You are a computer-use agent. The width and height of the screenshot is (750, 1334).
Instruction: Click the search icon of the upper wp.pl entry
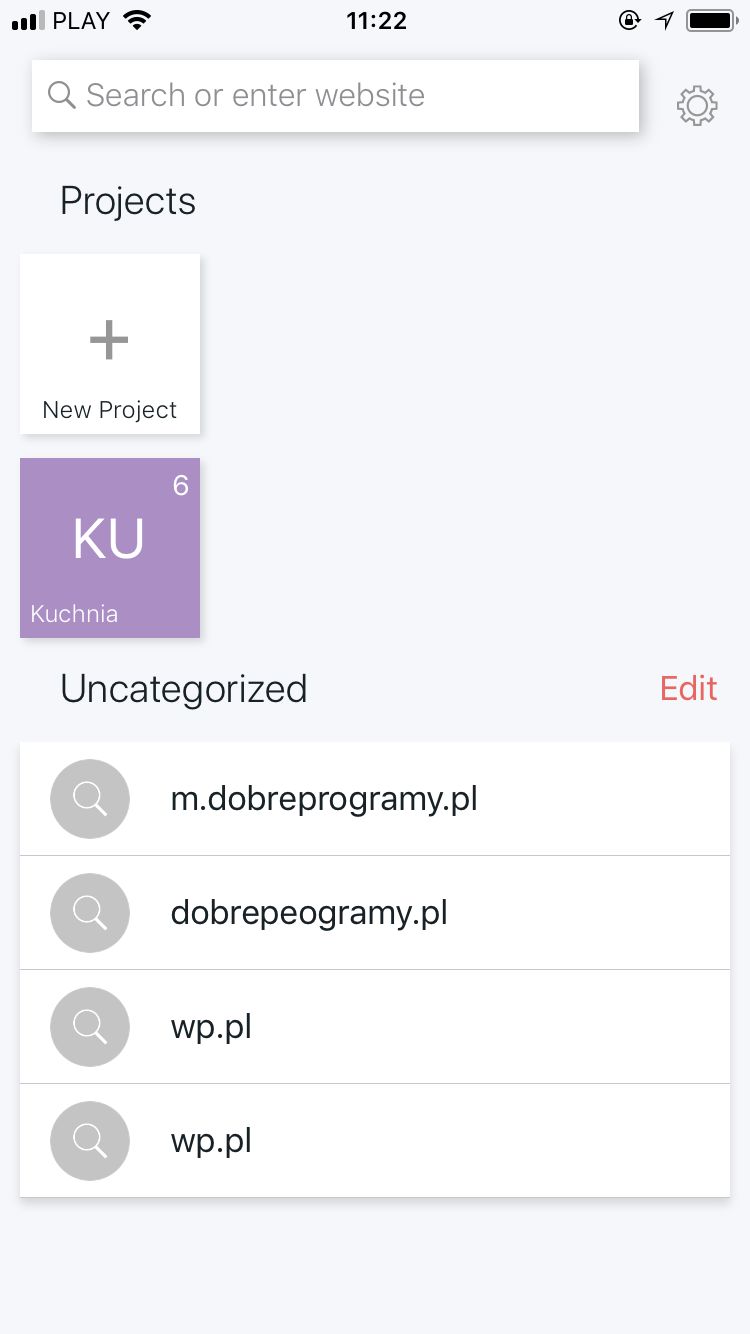[90, 1027]
